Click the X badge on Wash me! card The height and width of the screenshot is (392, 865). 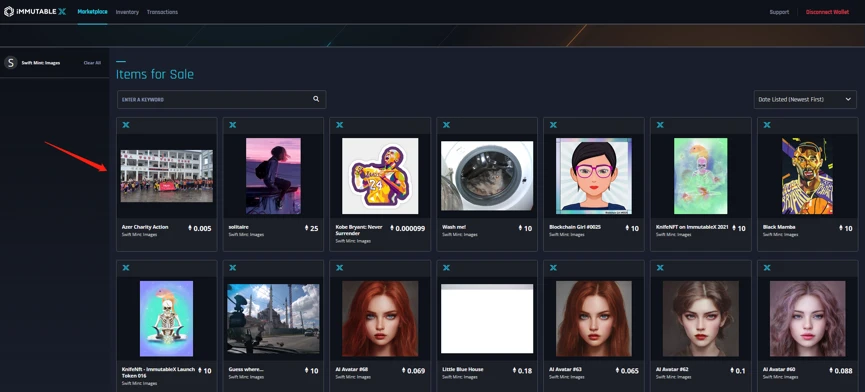pos(446,125)
